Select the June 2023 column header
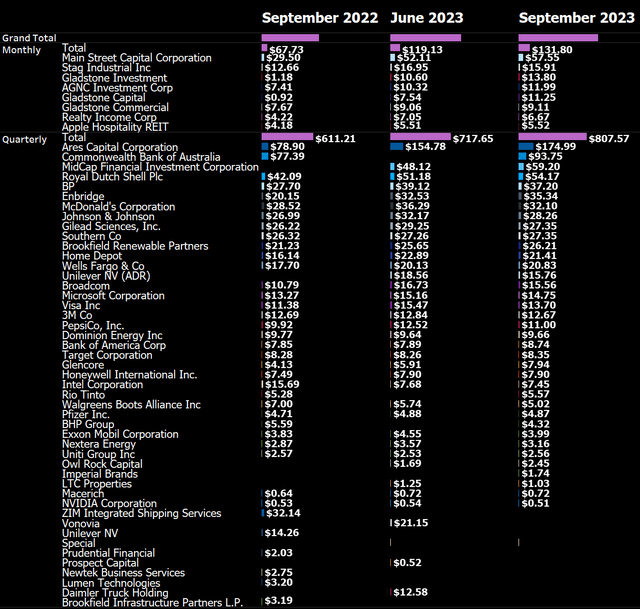The height and width of the screenshot is (609, 640). tap(427, 18)
